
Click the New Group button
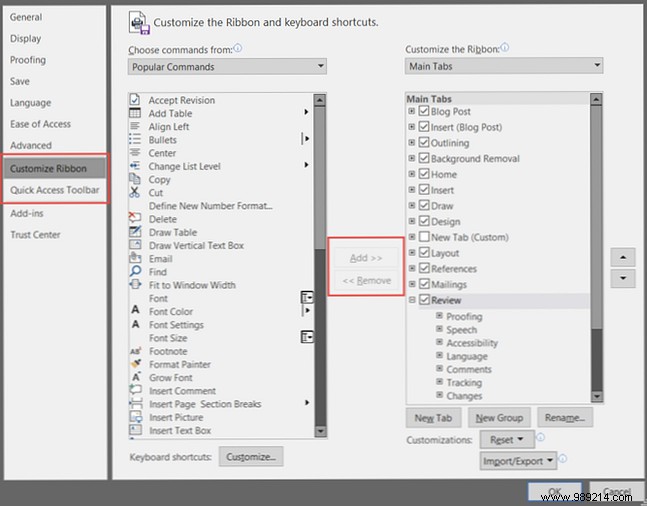pos(499,418)
